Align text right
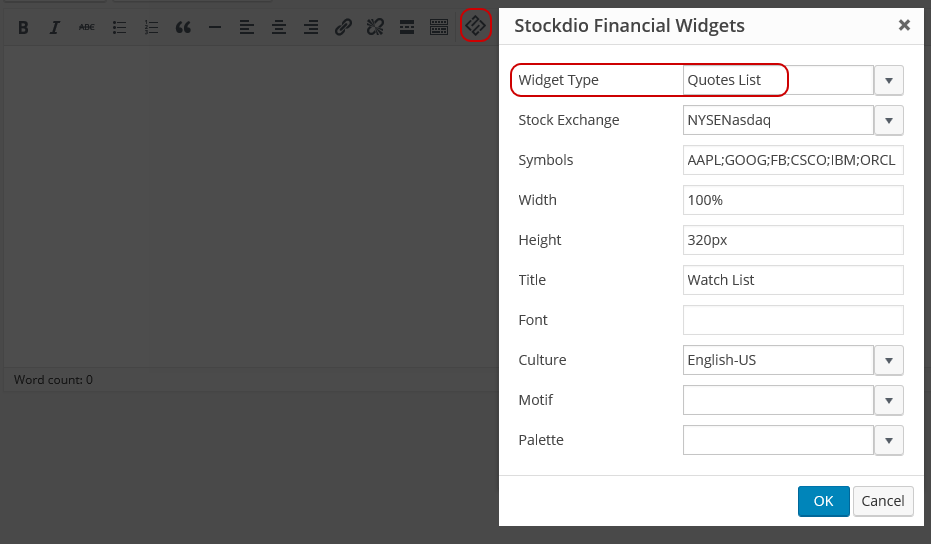931x544 pixels. click(x=311, y=27)
